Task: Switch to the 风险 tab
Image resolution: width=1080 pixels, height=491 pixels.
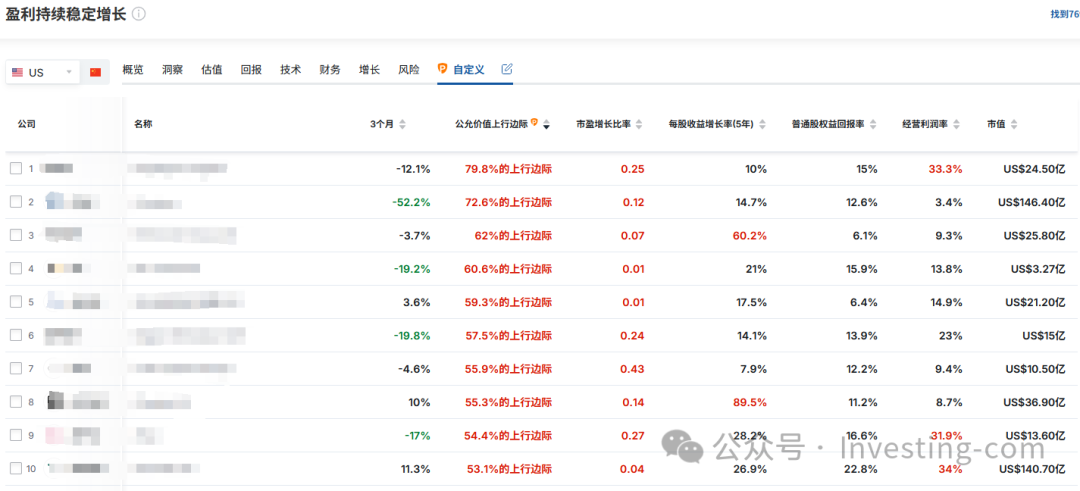Action: (x=408, y=70)
